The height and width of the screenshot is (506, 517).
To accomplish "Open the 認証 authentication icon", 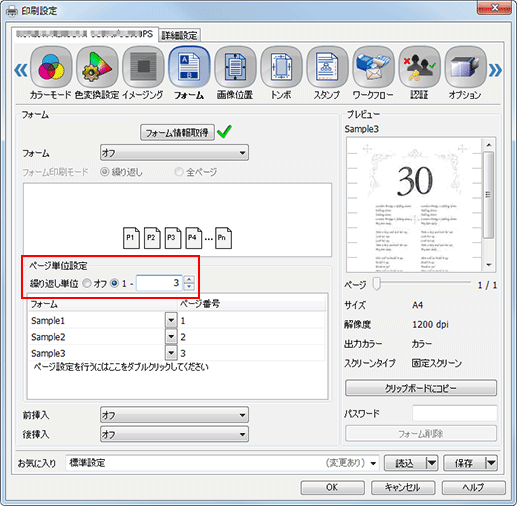I will [419, 67].
